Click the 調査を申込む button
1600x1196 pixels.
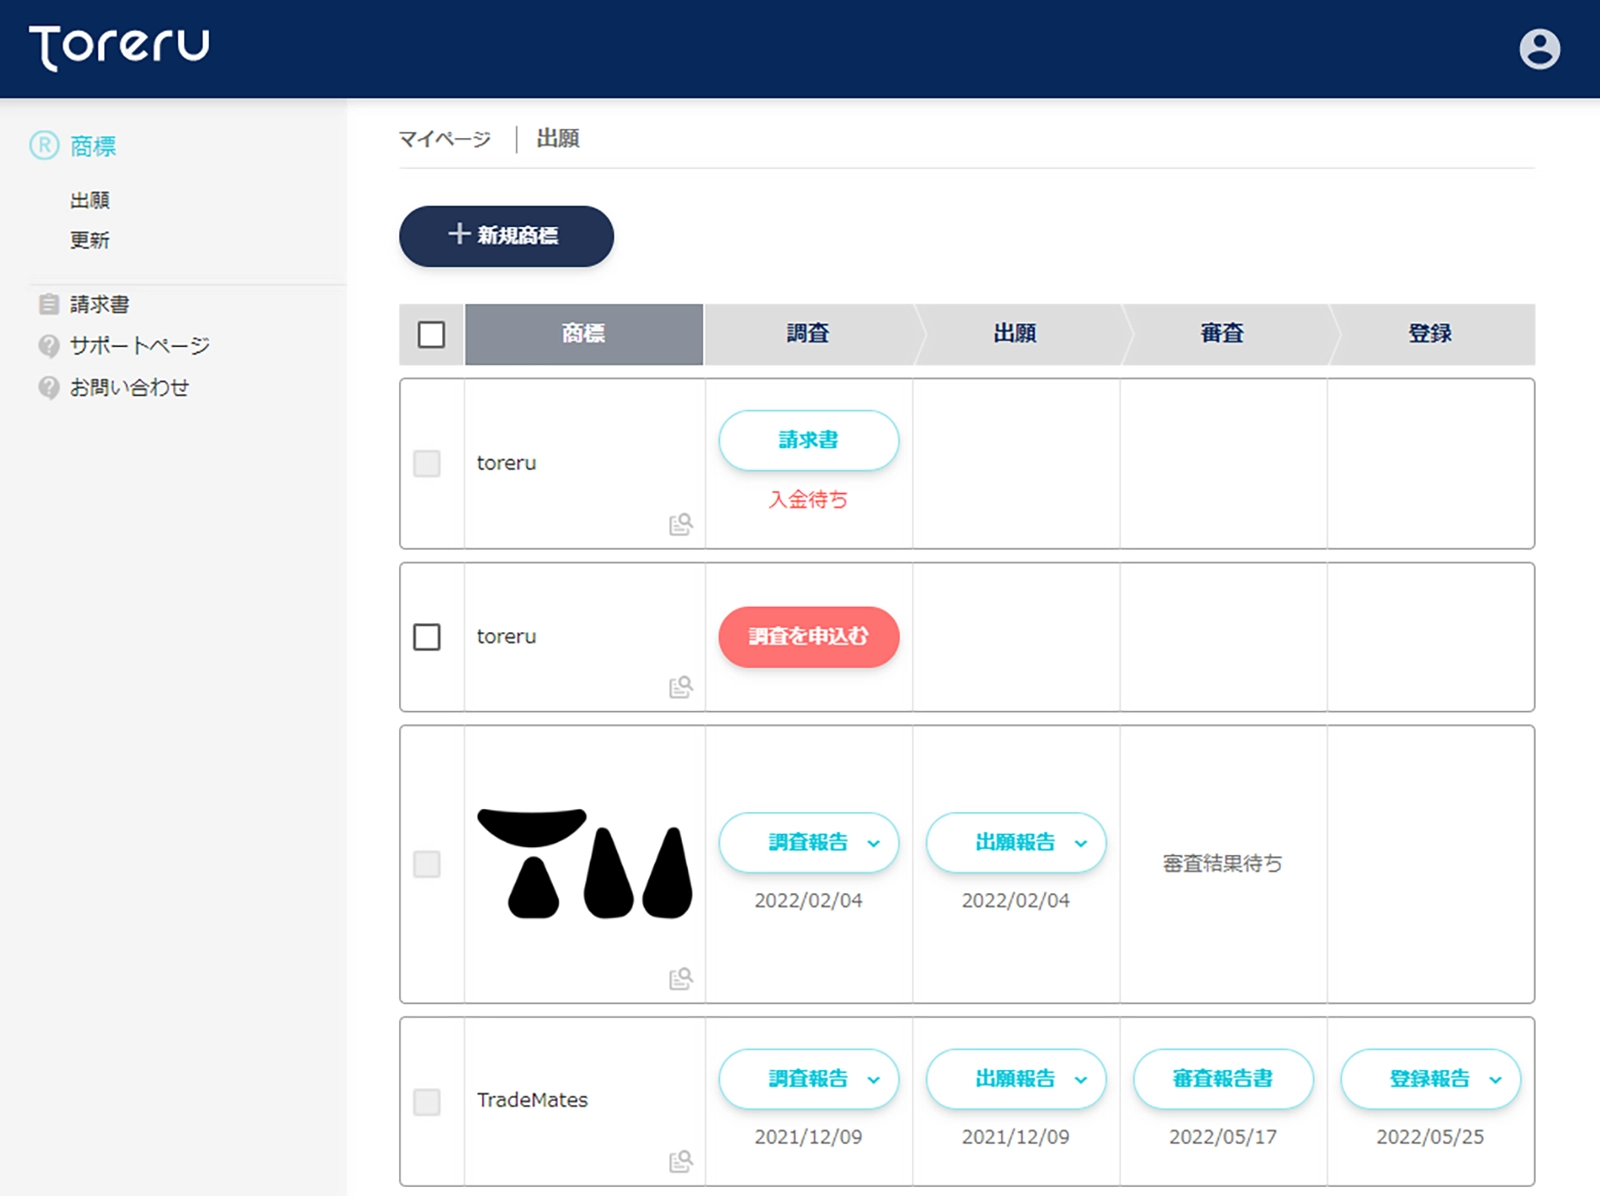point(808,637)
